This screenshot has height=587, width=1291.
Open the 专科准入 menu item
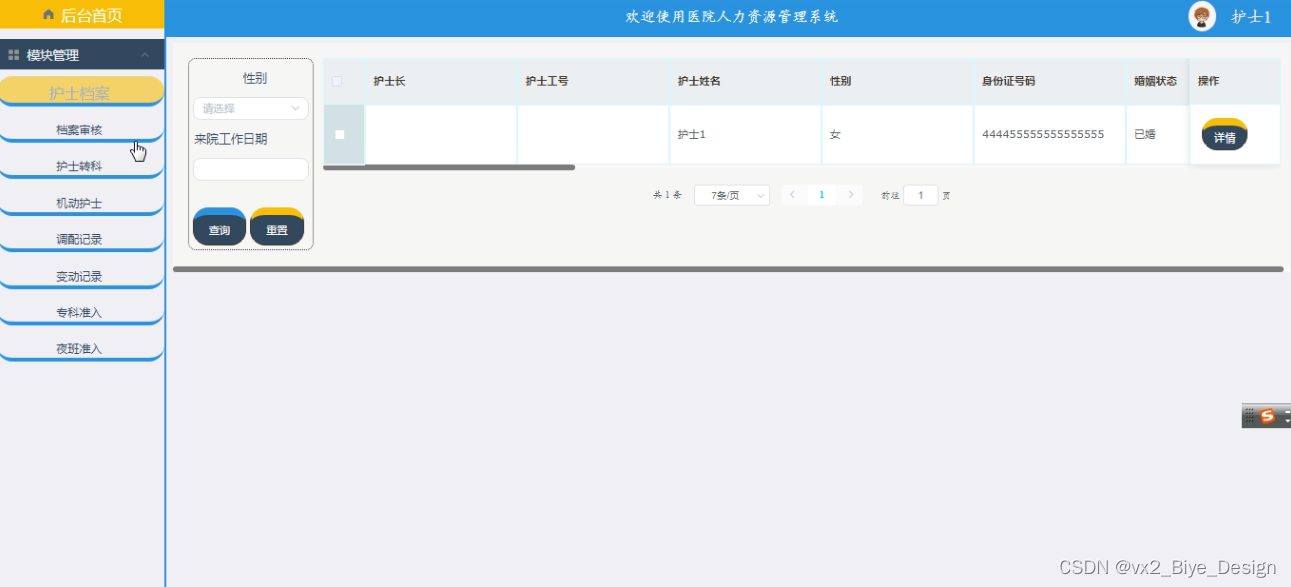pos(81,313)
